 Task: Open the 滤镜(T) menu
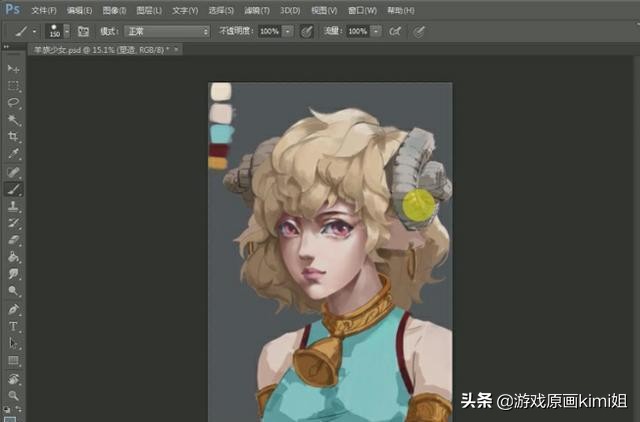point(257,11)
